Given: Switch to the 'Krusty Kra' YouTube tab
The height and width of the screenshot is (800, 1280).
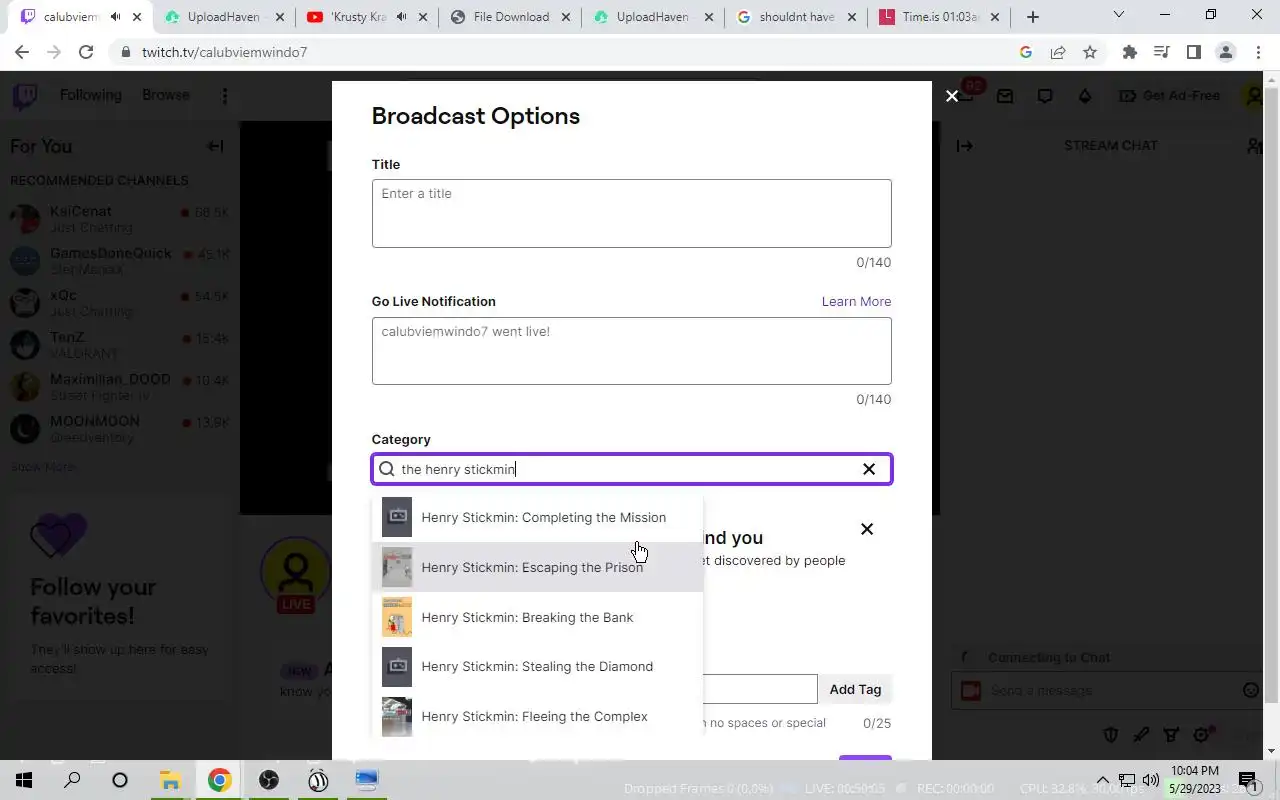Looking at the screenshot, I should (366, 17).
